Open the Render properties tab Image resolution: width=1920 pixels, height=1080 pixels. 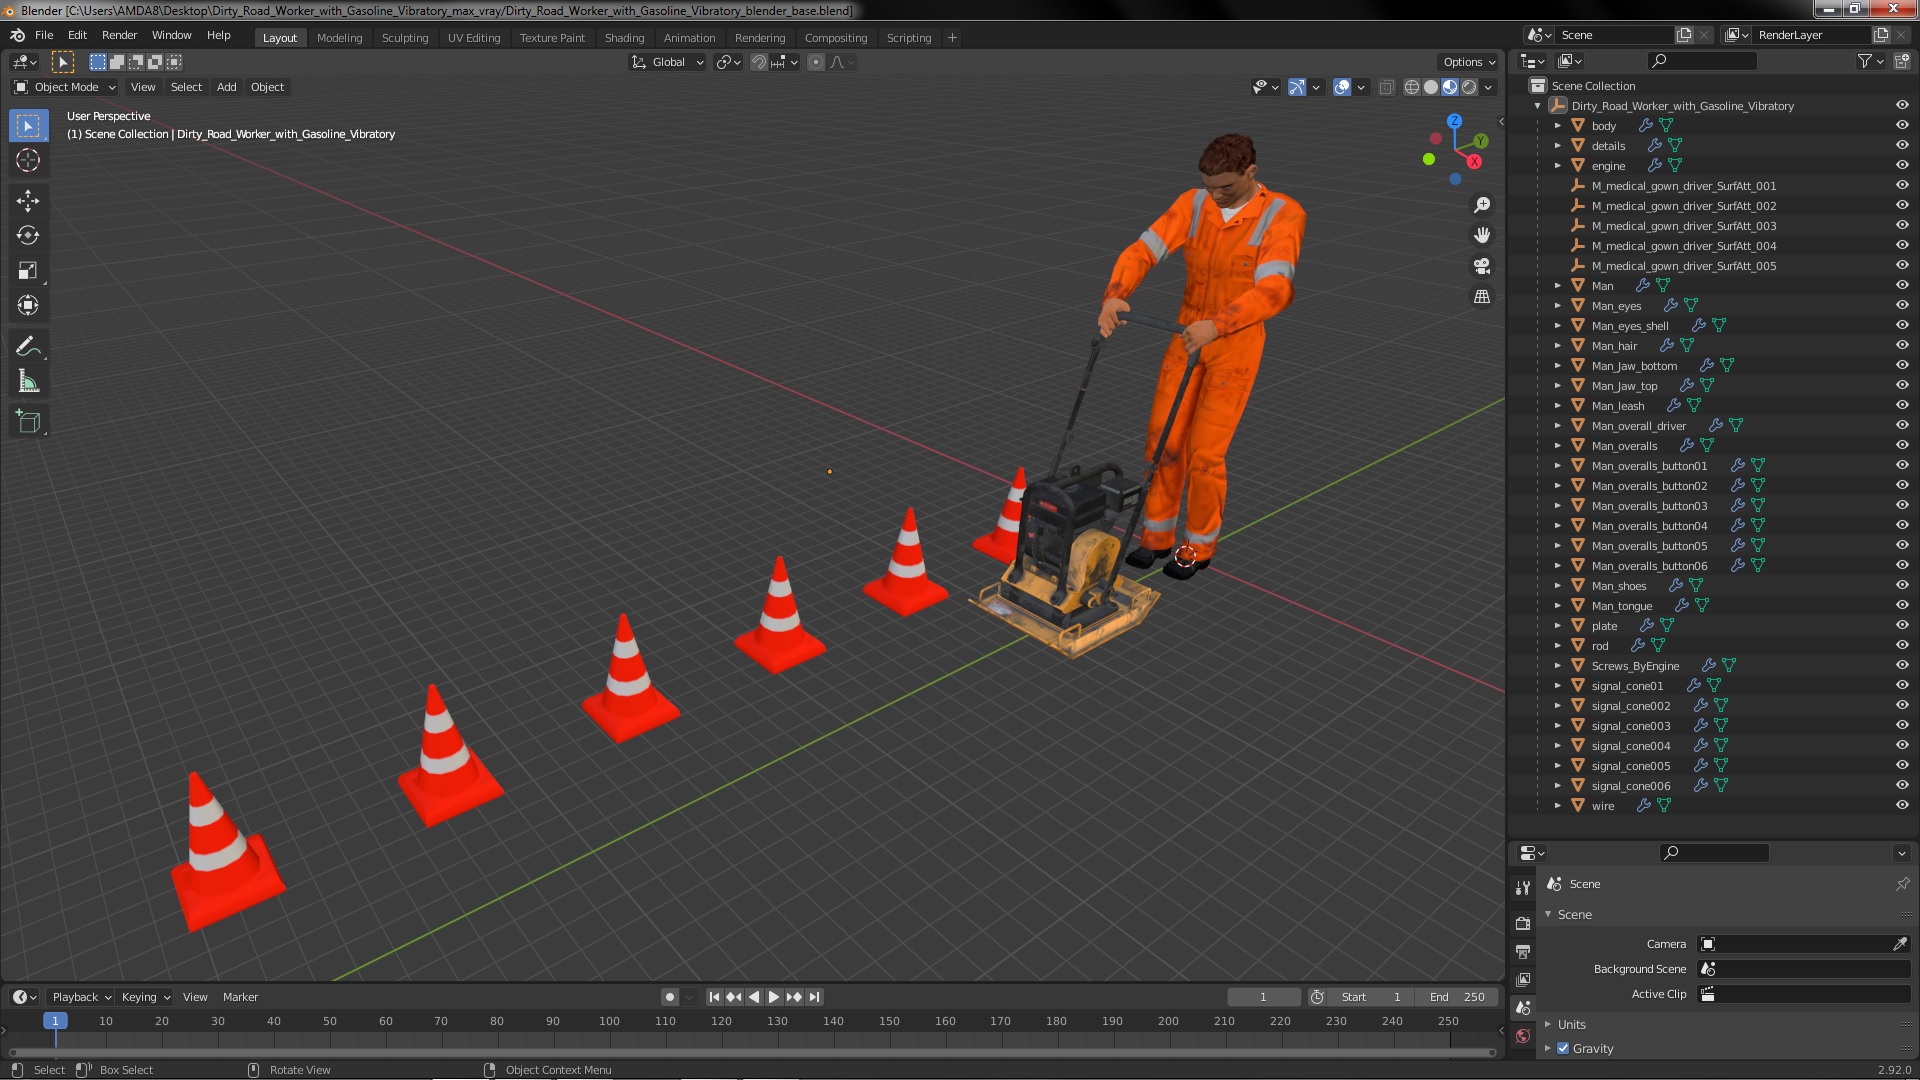coord(1523,923)
